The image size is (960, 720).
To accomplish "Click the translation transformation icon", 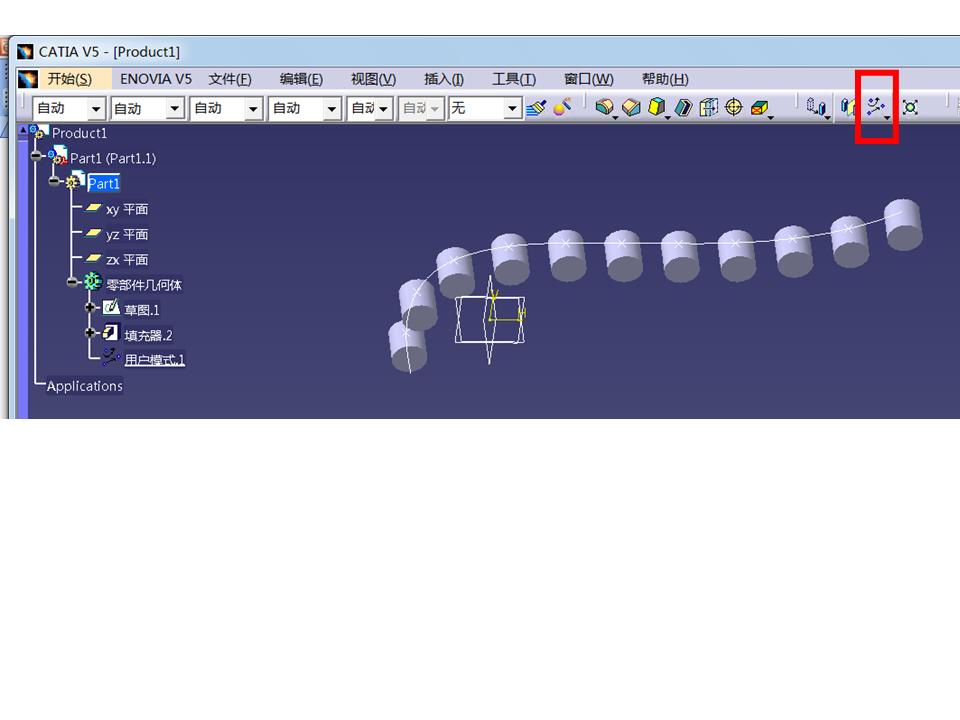I will tap(816, 107).
